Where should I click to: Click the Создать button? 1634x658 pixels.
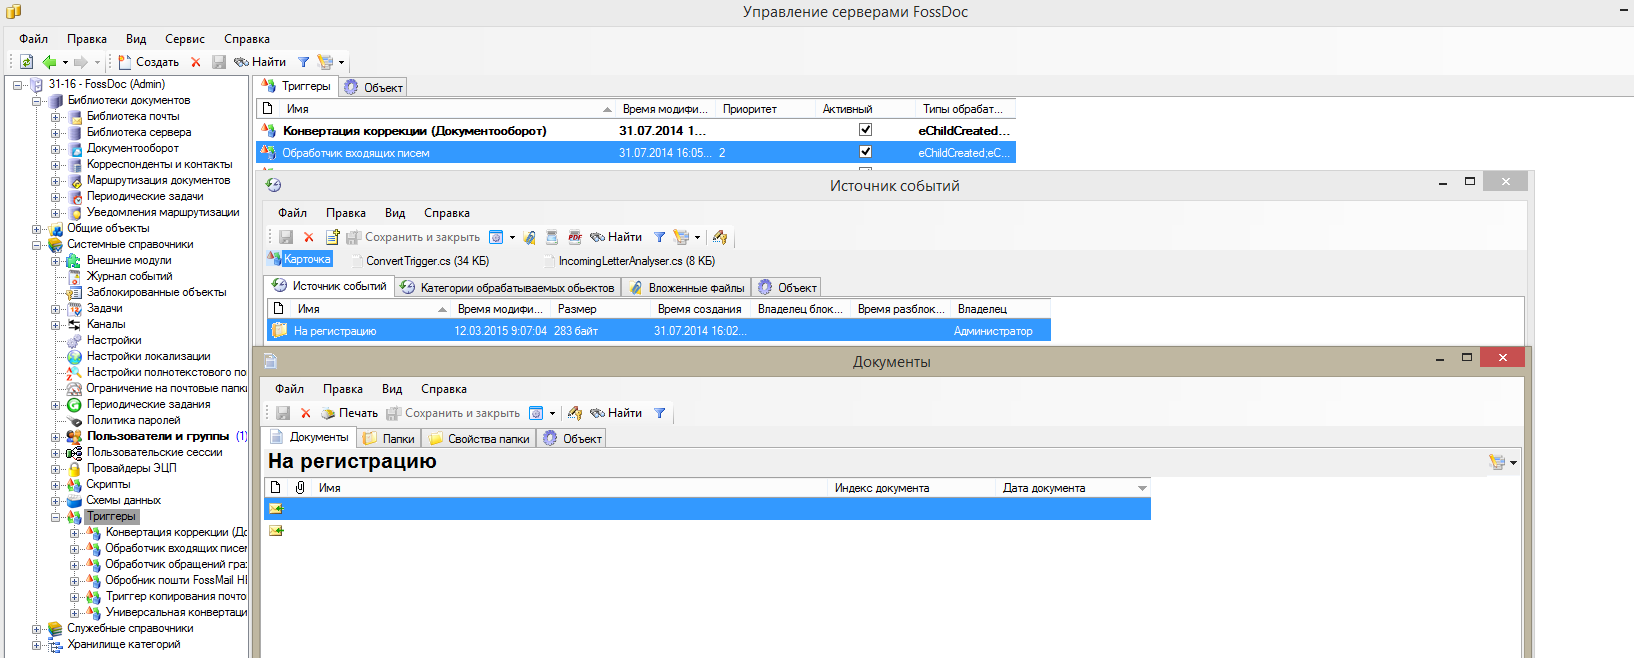pyautogui.click(x=149, y=62)
